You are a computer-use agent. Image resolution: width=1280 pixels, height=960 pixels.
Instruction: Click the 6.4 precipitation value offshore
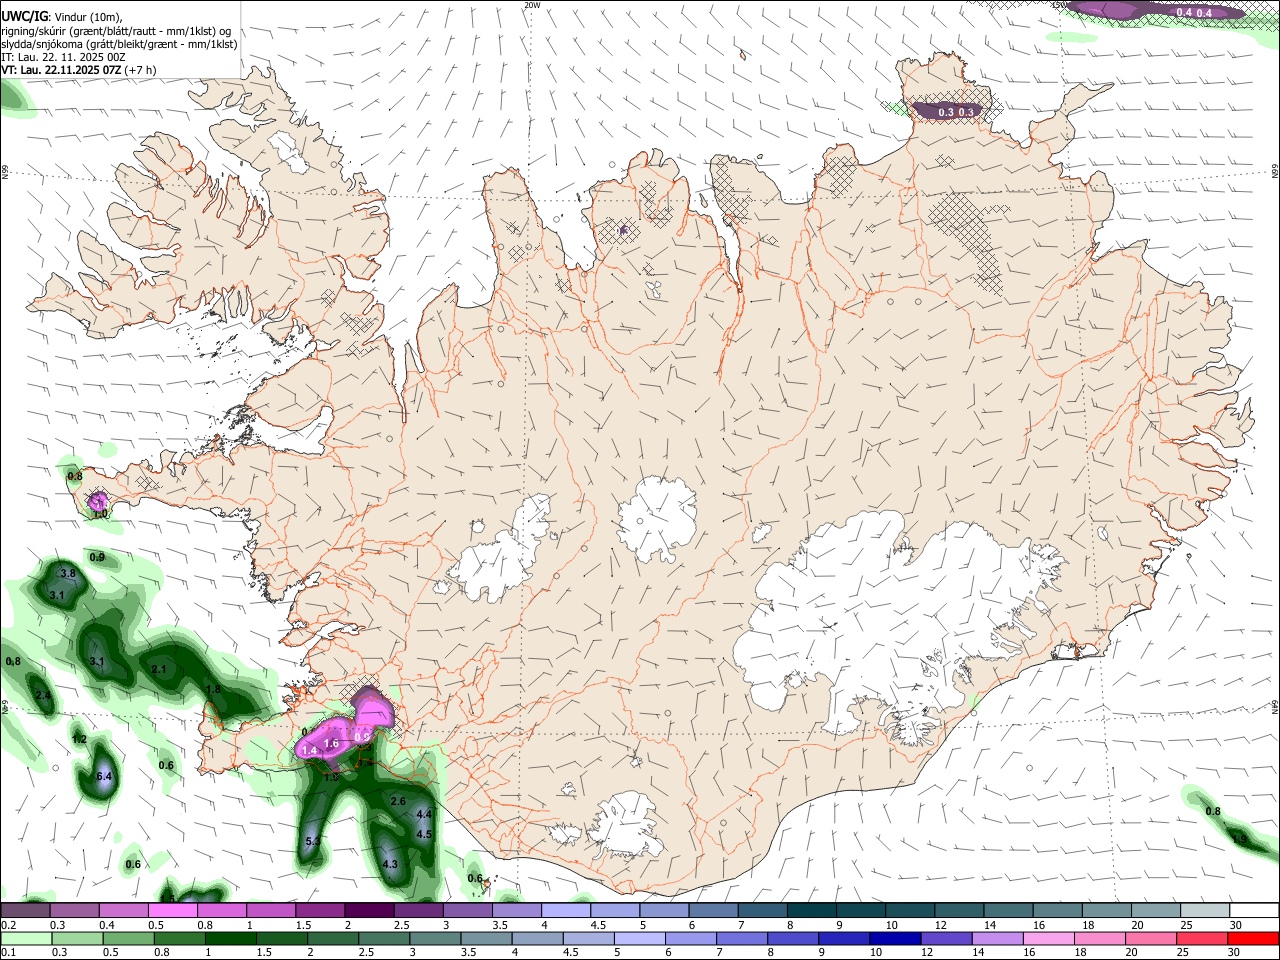pos(103,776)
